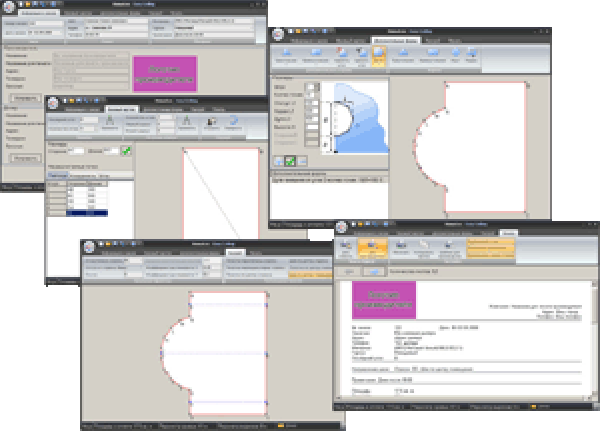
Task: Click highlighted orange ribbon icon in semicircle diagram window
Action: click(378, 56)
